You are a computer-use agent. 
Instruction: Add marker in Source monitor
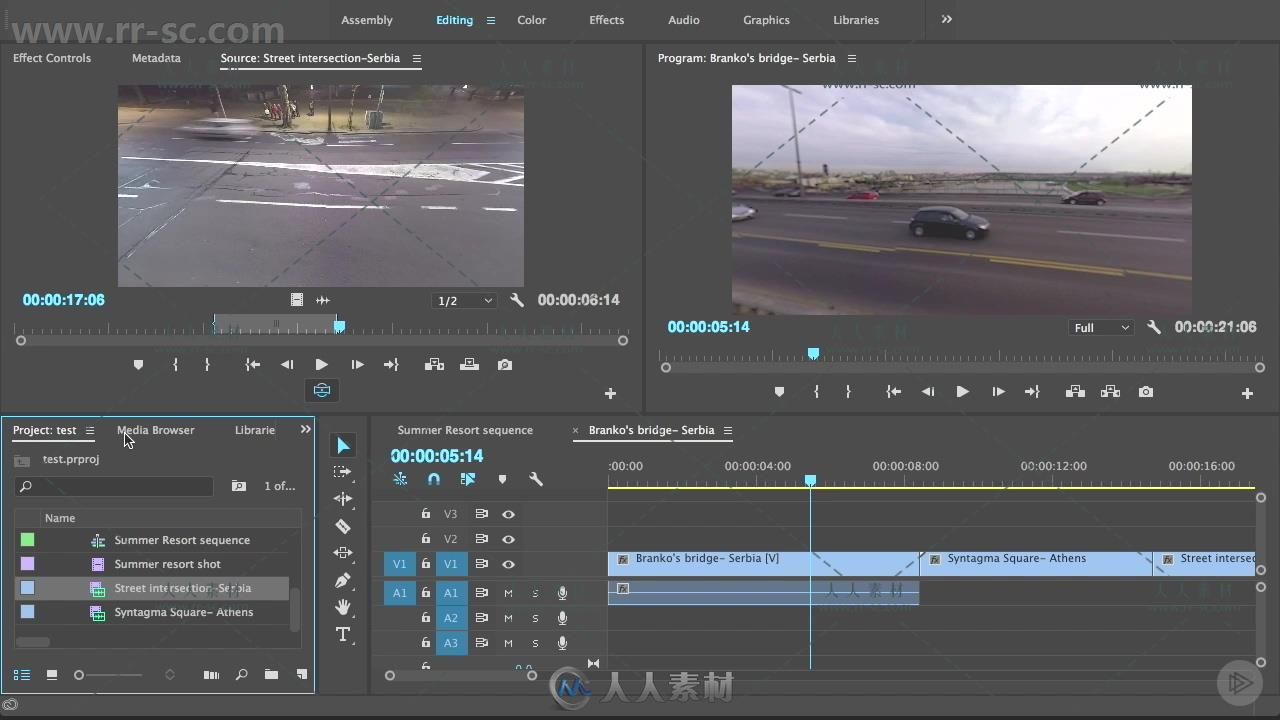coord(138,365)
